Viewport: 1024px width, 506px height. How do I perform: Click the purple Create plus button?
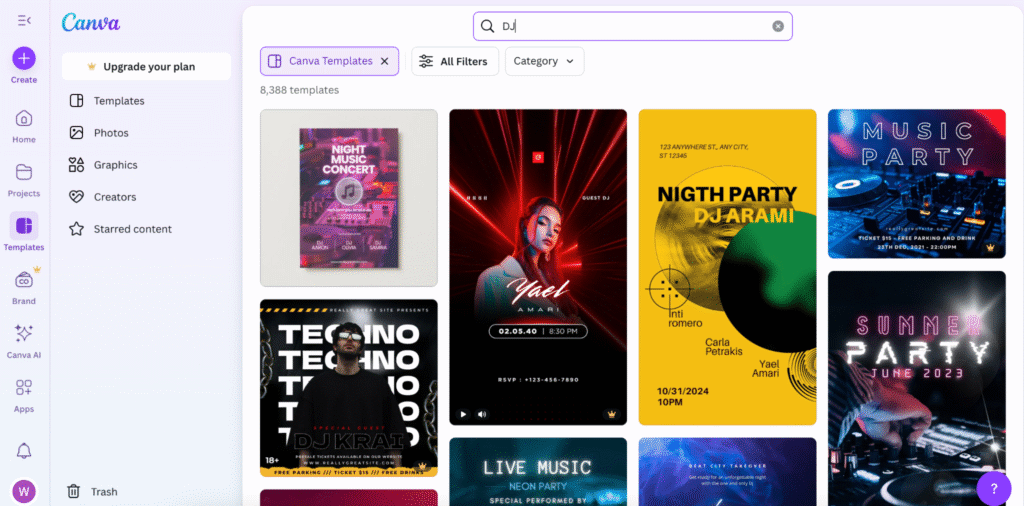(24, 58)
